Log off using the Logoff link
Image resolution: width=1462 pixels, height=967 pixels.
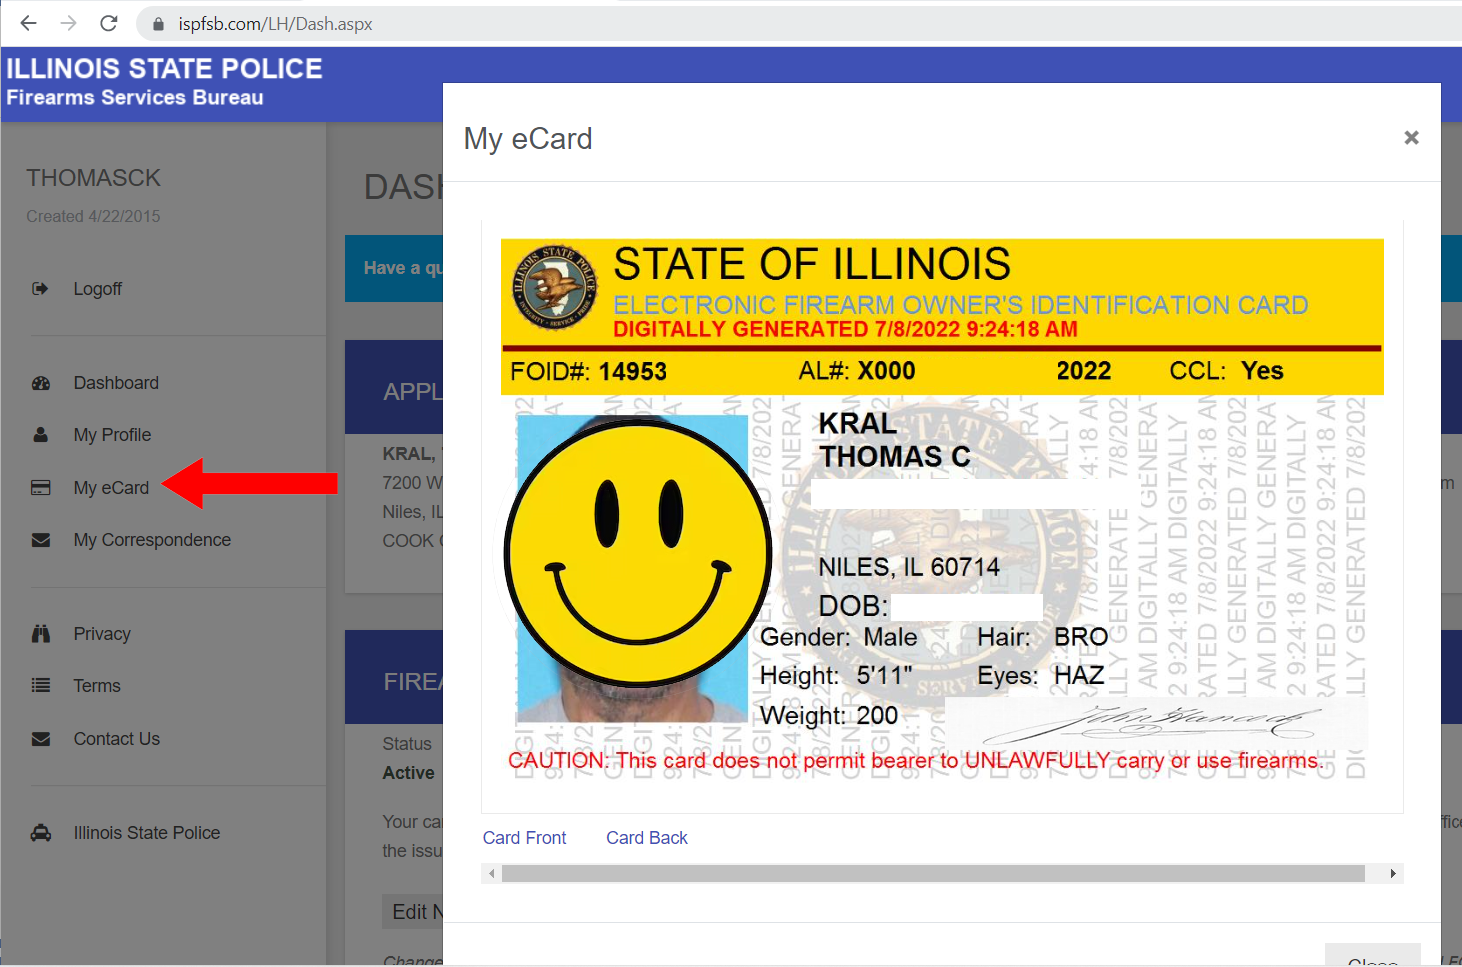(97, 289)
